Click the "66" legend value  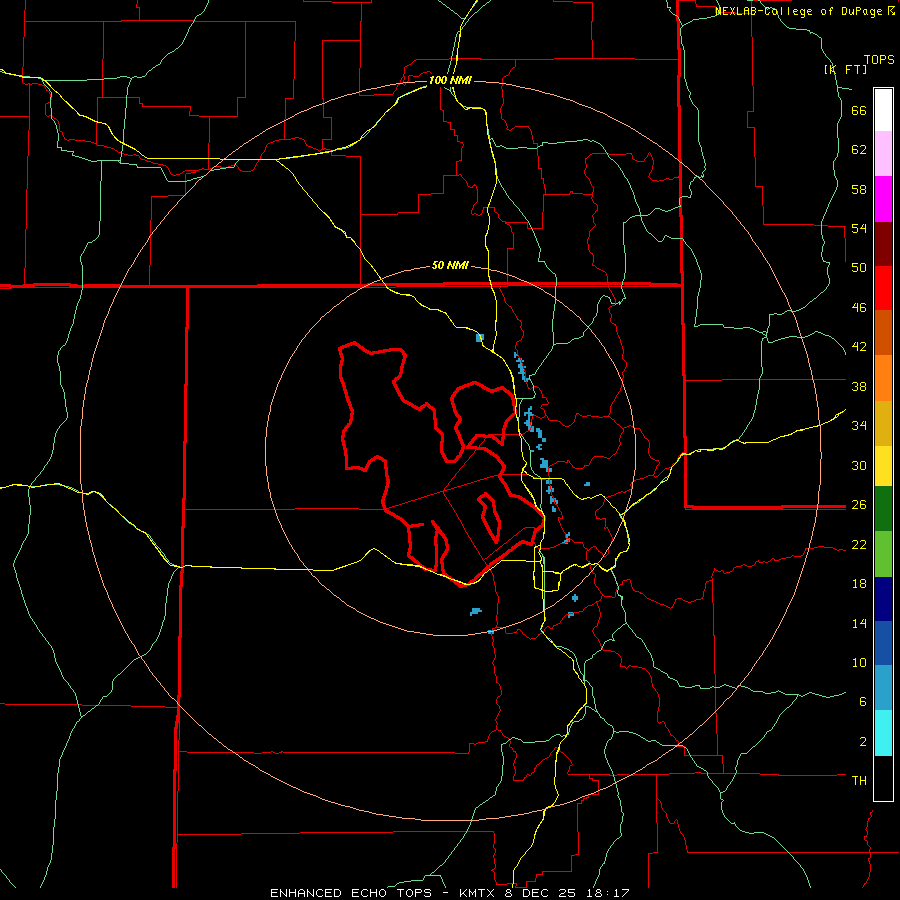coord(859,110)
